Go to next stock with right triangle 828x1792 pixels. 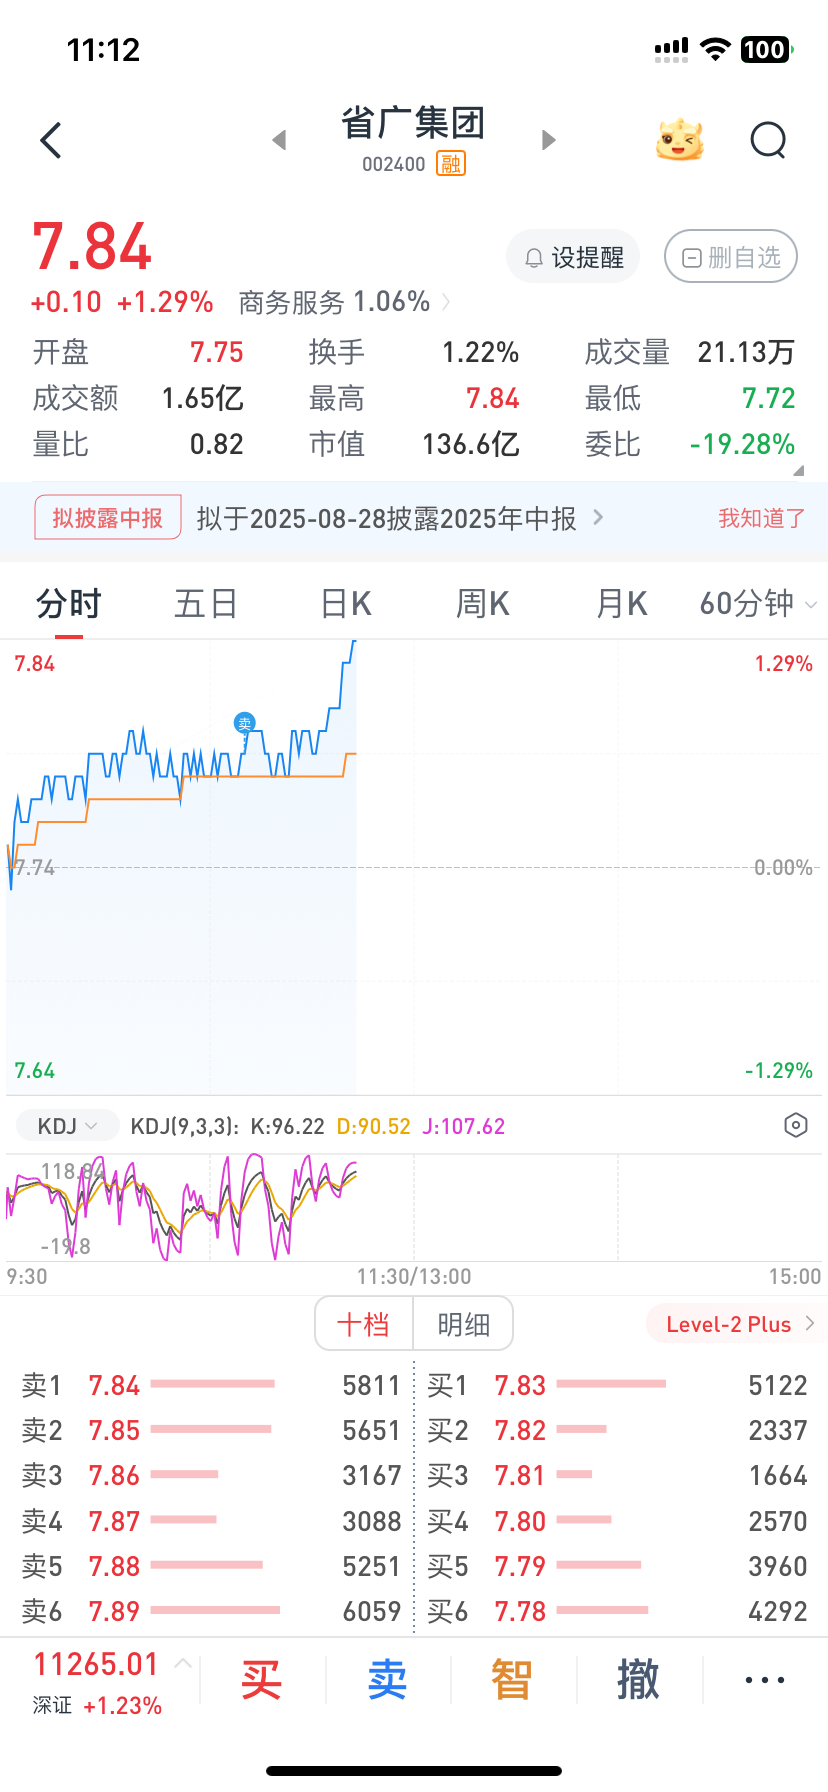click(548, 140)
